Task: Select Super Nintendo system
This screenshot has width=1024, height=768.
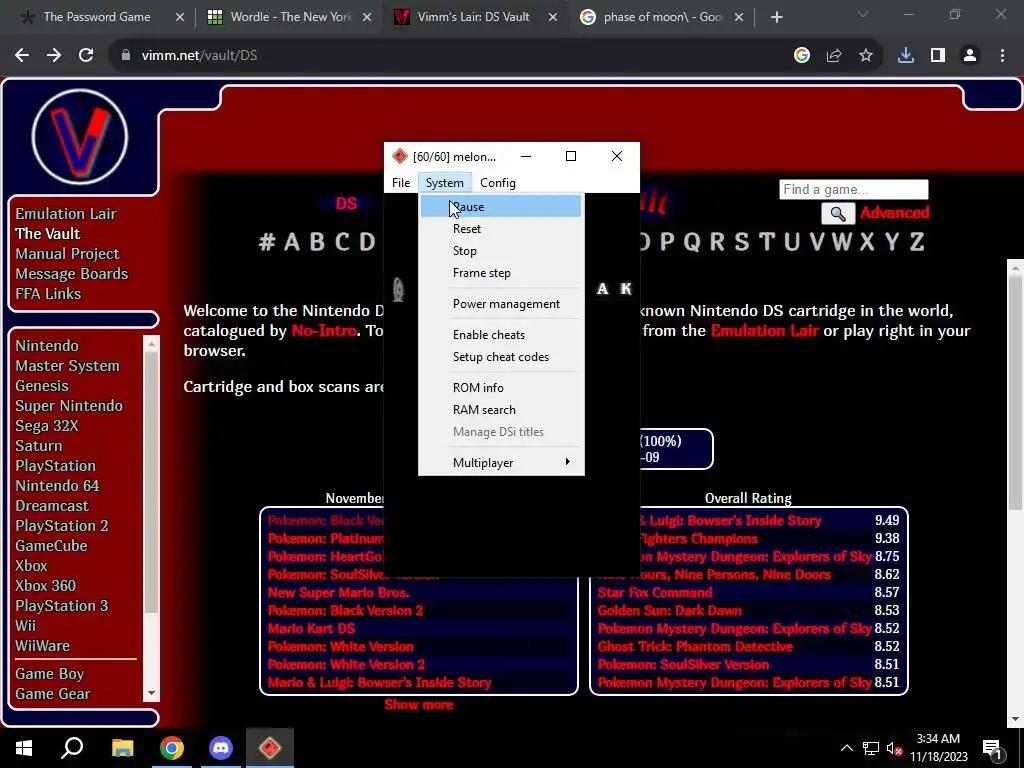Action: [69, 406]
